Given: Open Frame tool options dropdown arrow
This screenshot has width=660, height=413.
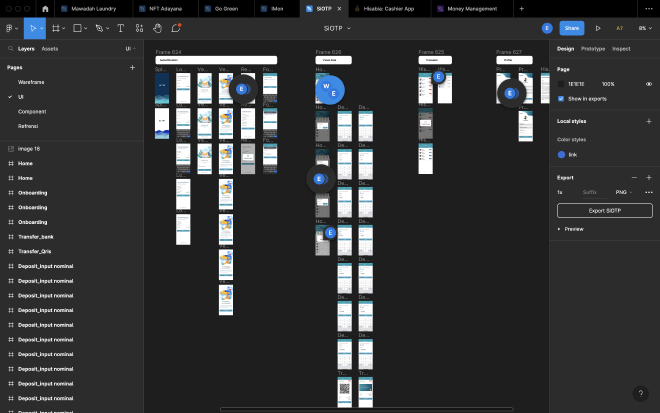Looking at the screenshot, I should coord(64,29).
